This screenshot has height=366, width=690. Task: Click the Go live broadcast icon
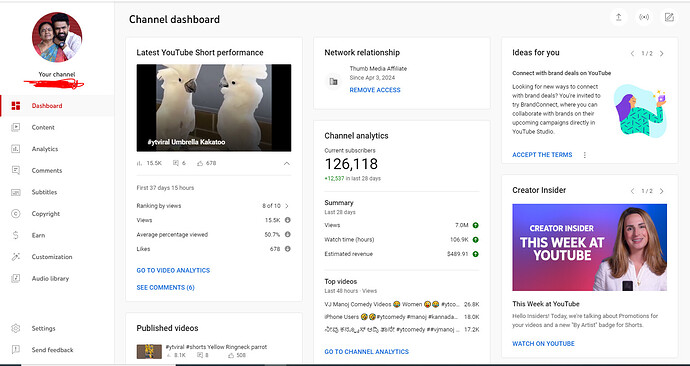point(644,17)
